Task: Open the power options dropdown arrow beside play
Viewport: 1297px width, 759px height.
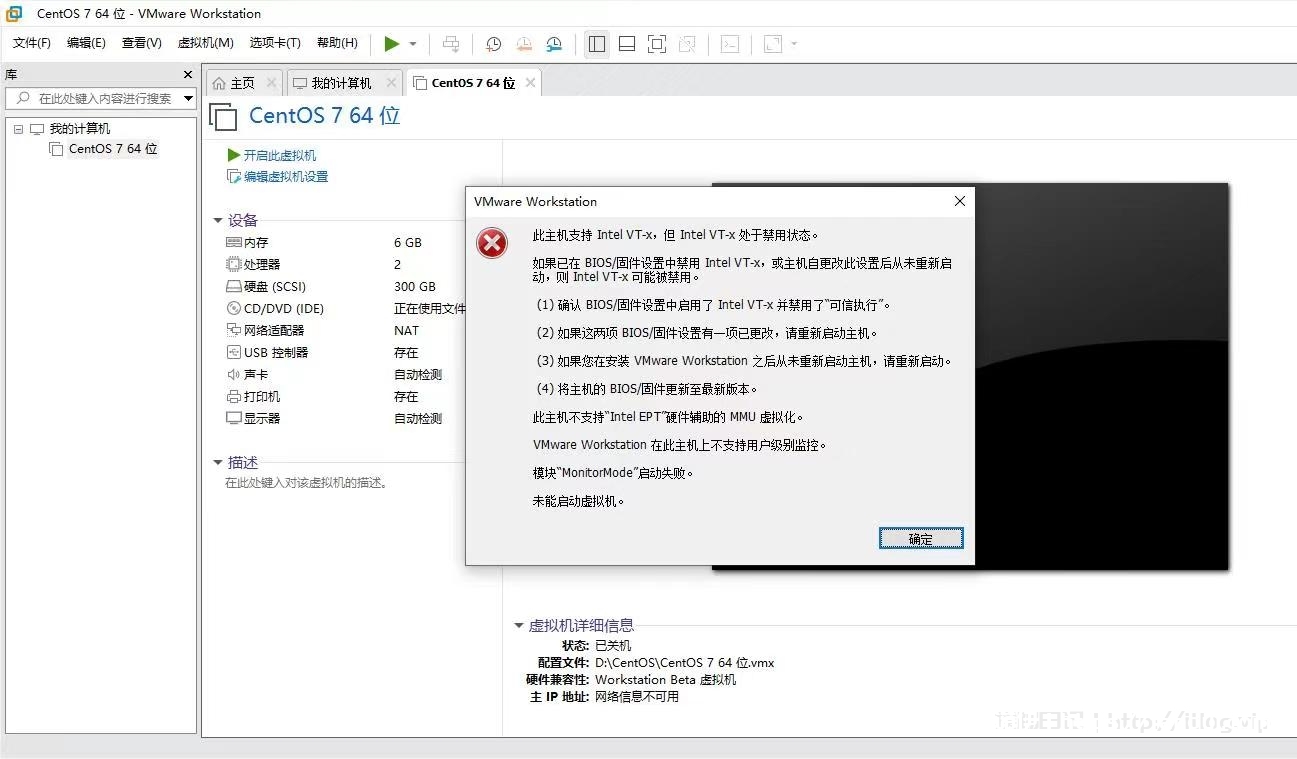Action: (413, 44)
